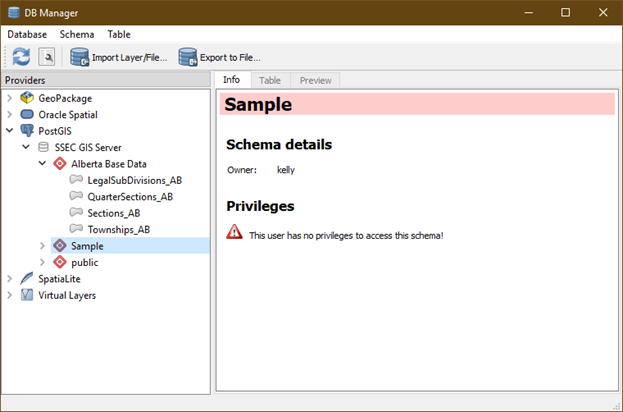Open the Schema menu

(x=77, y=35)
